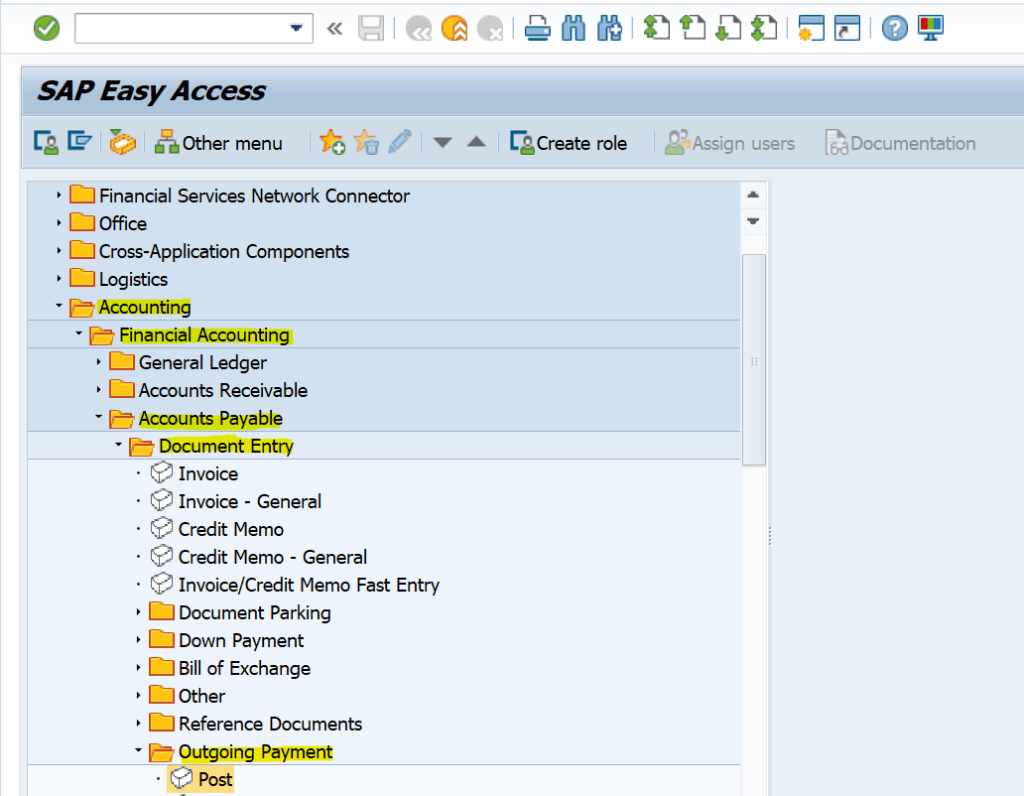
Task: Click the vertical scrollbar down arrow
Action: [752, 222]
